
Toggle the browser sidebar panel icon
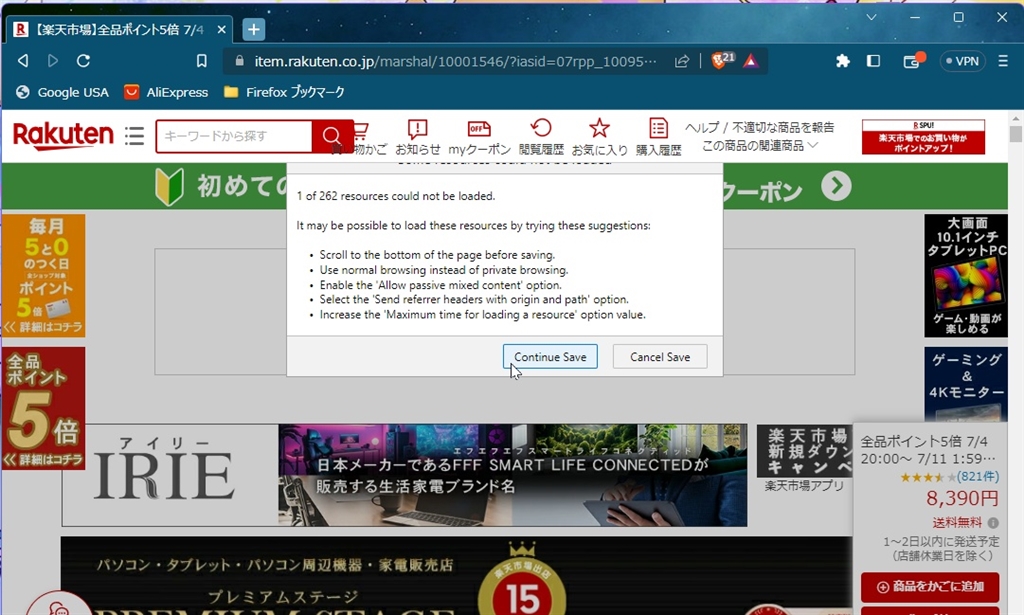tap(873, 61)
